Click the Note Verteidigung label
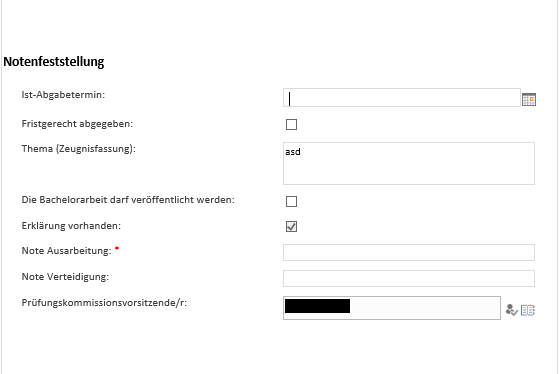 (x=65, y=277)
